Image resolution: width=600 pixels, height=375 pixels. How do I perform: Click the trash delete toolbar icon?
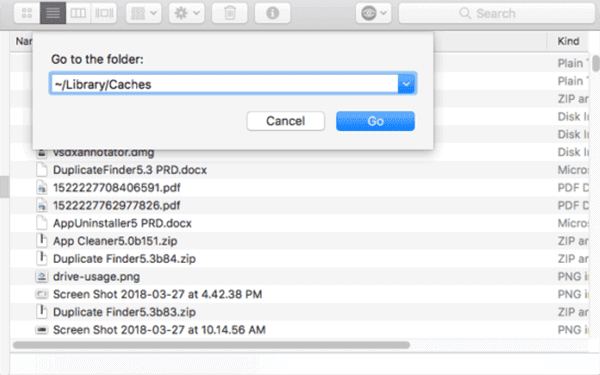pos(230,13)
